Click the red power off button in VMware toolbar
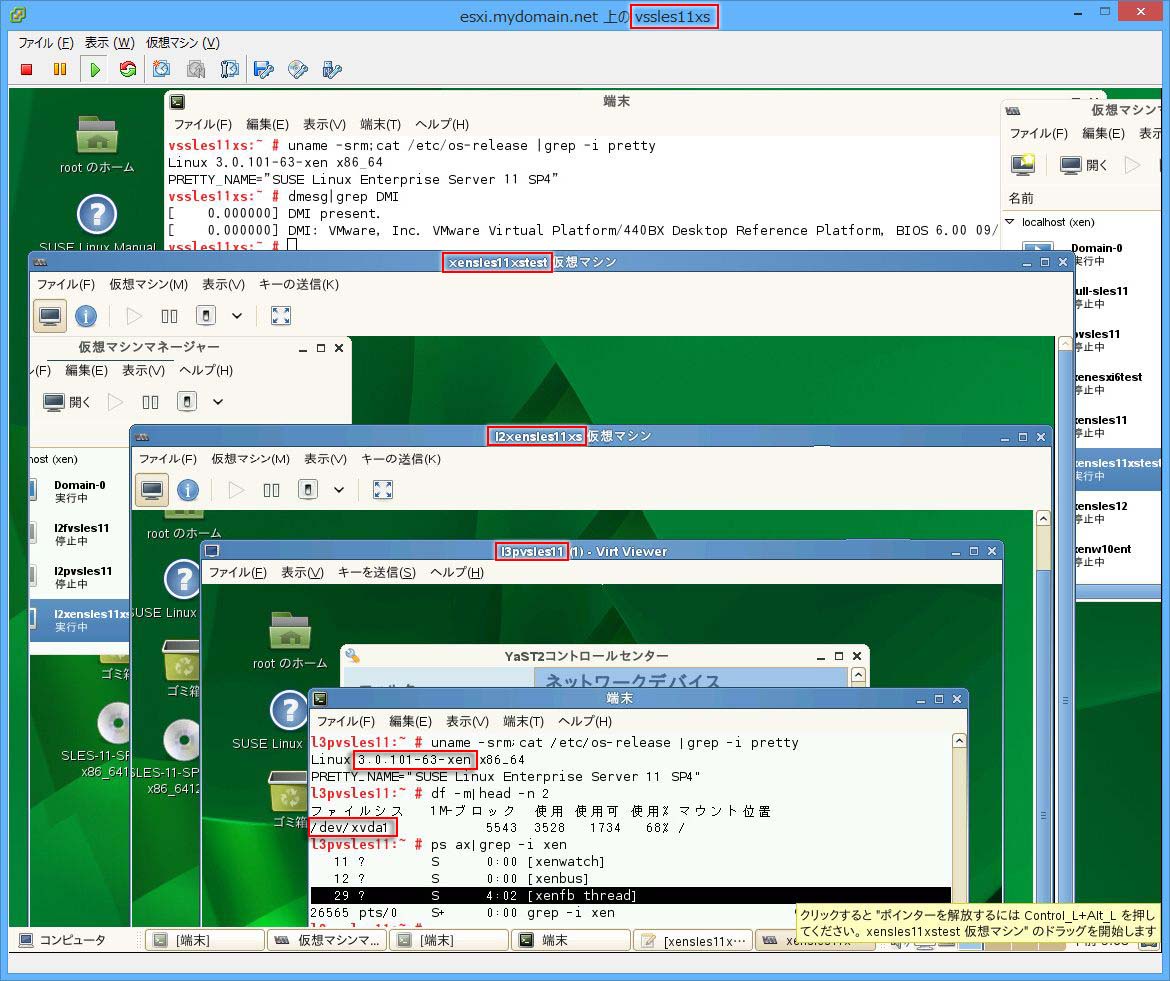Viewport: 1170px width, 981px height. click(x=27, y=69)
